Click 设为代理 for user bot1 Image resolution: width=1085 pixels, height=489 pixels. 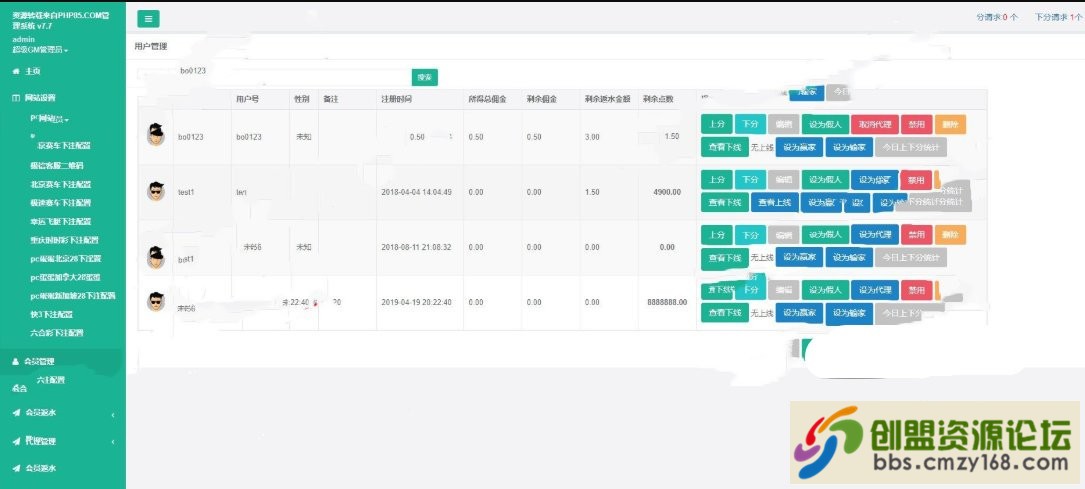pos(875,234)
